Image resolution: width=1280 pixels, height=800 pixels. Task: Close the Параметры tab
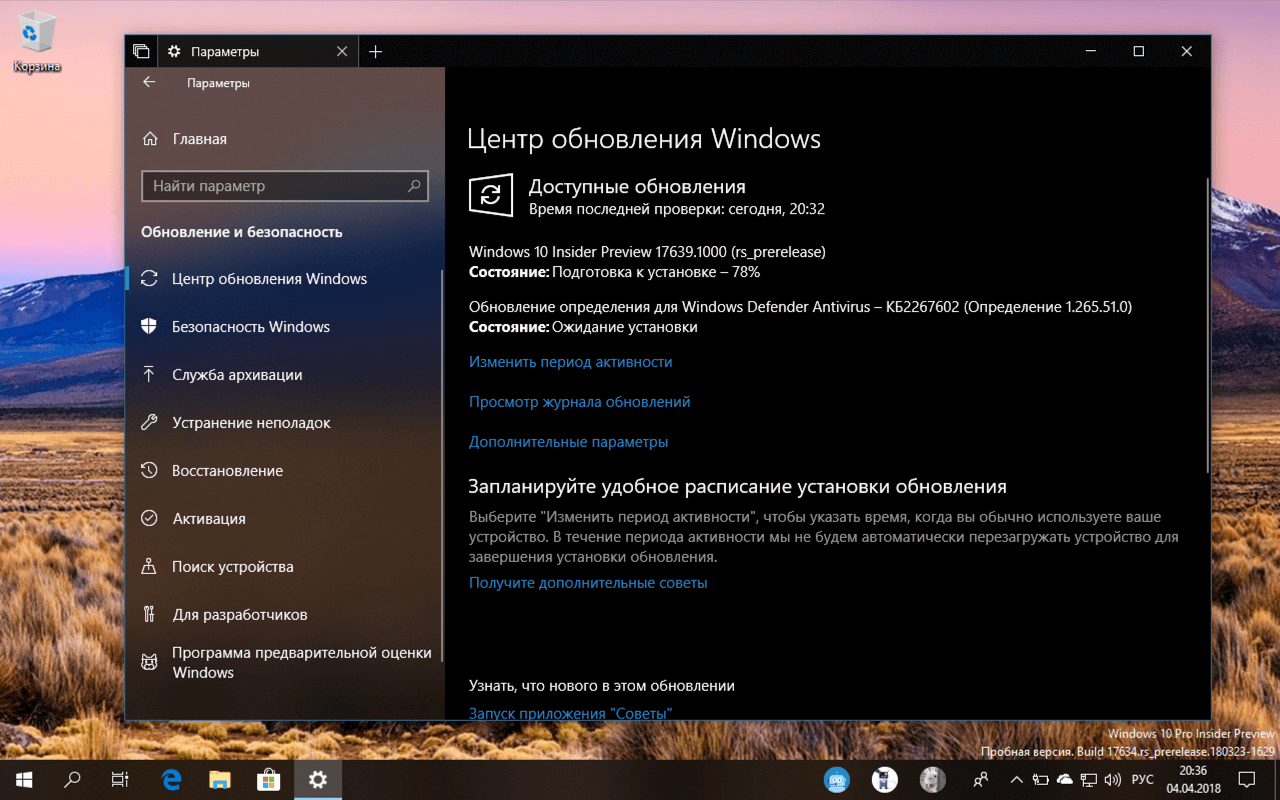tap(342, 52)
